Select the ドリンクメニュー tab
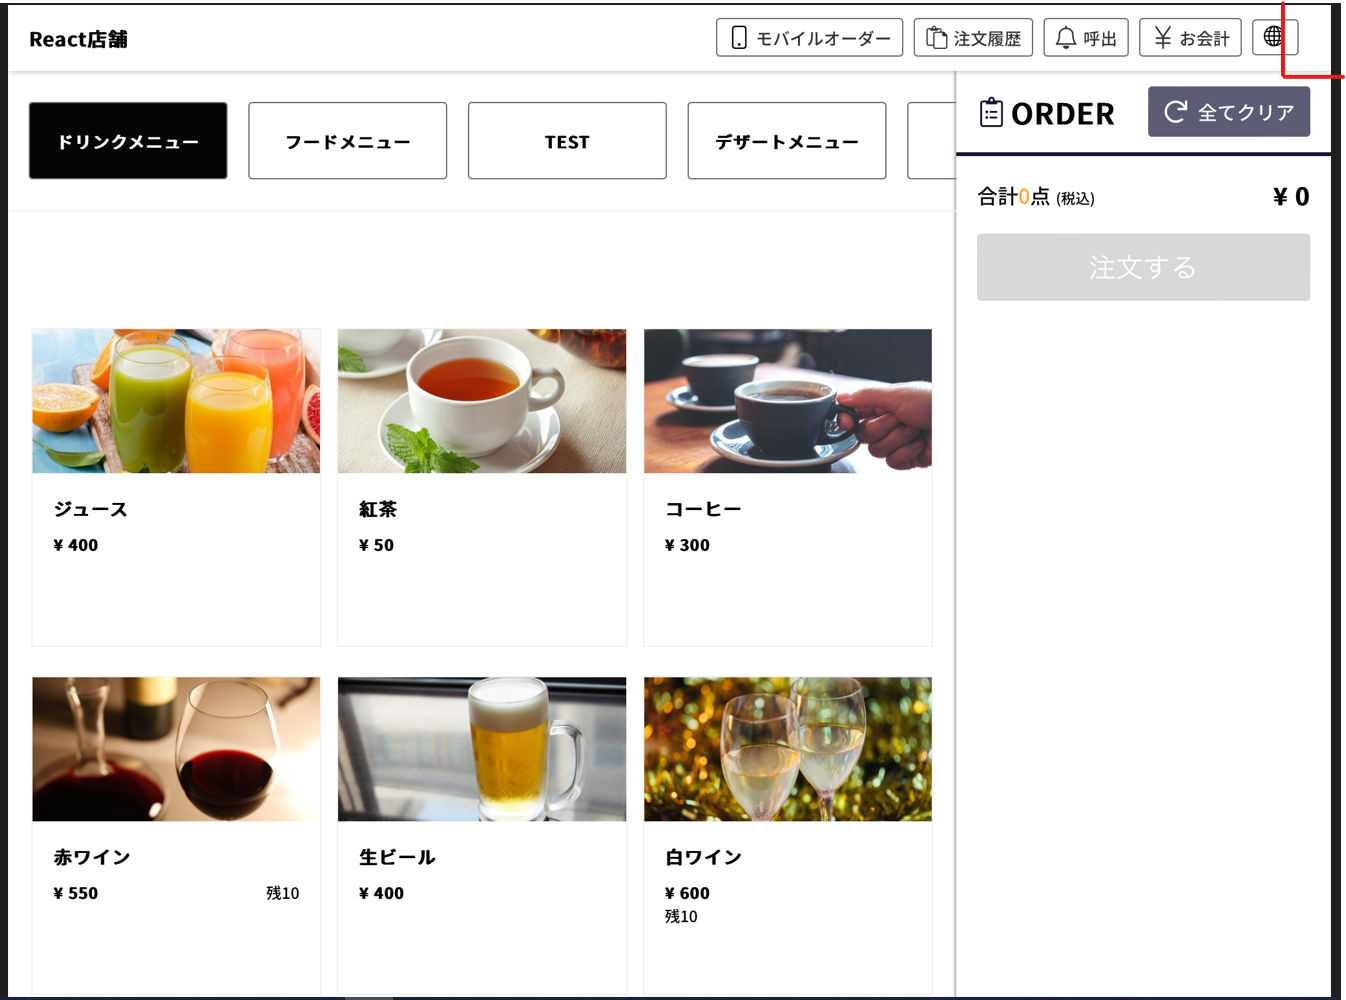The width and height of the screenshot is (1346, 1000). click(128, 141)
